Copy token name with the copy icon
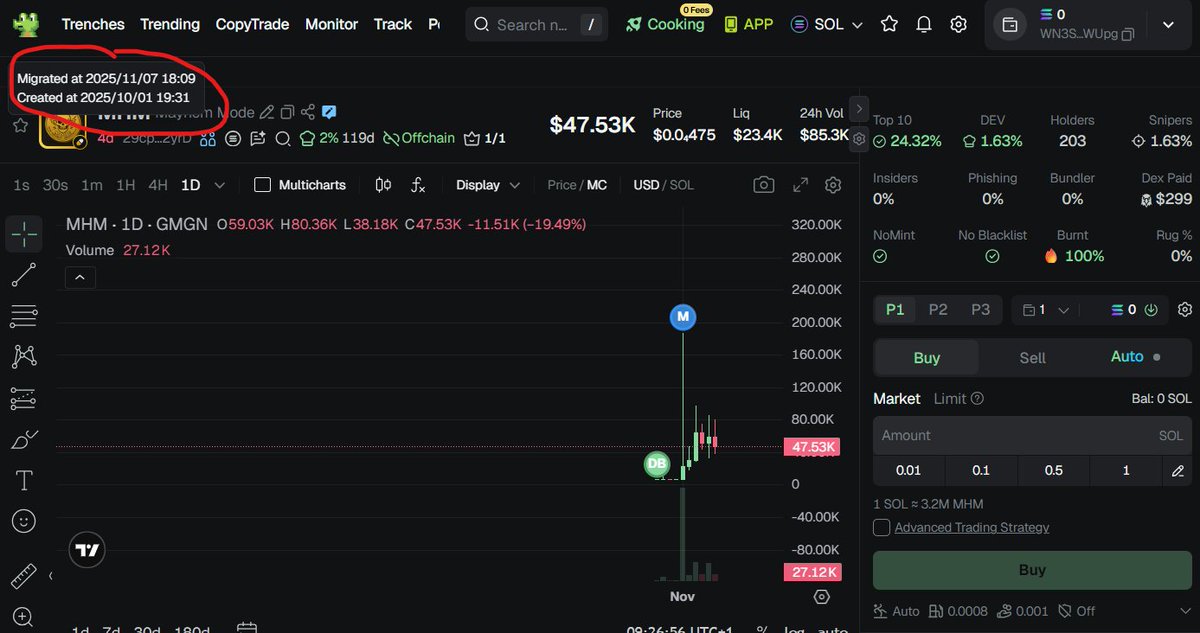The height and width of the screenshot is (633, 1200). coord(287,112)
